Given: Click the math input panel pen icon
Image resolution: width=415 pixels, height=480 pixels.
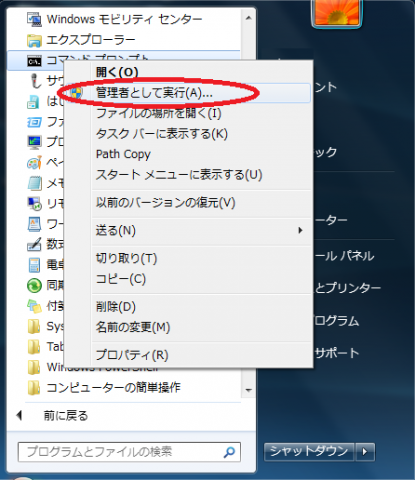Looking at the screenshot, I should coord(34,244).
